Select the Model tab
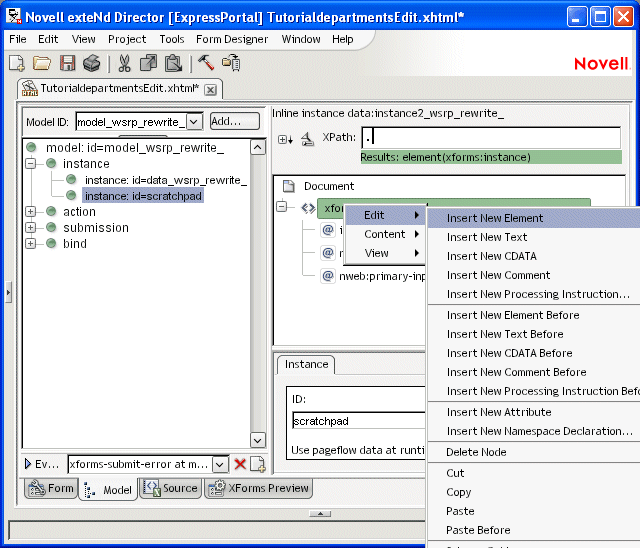The image size is (640, 548). (108, 490)
